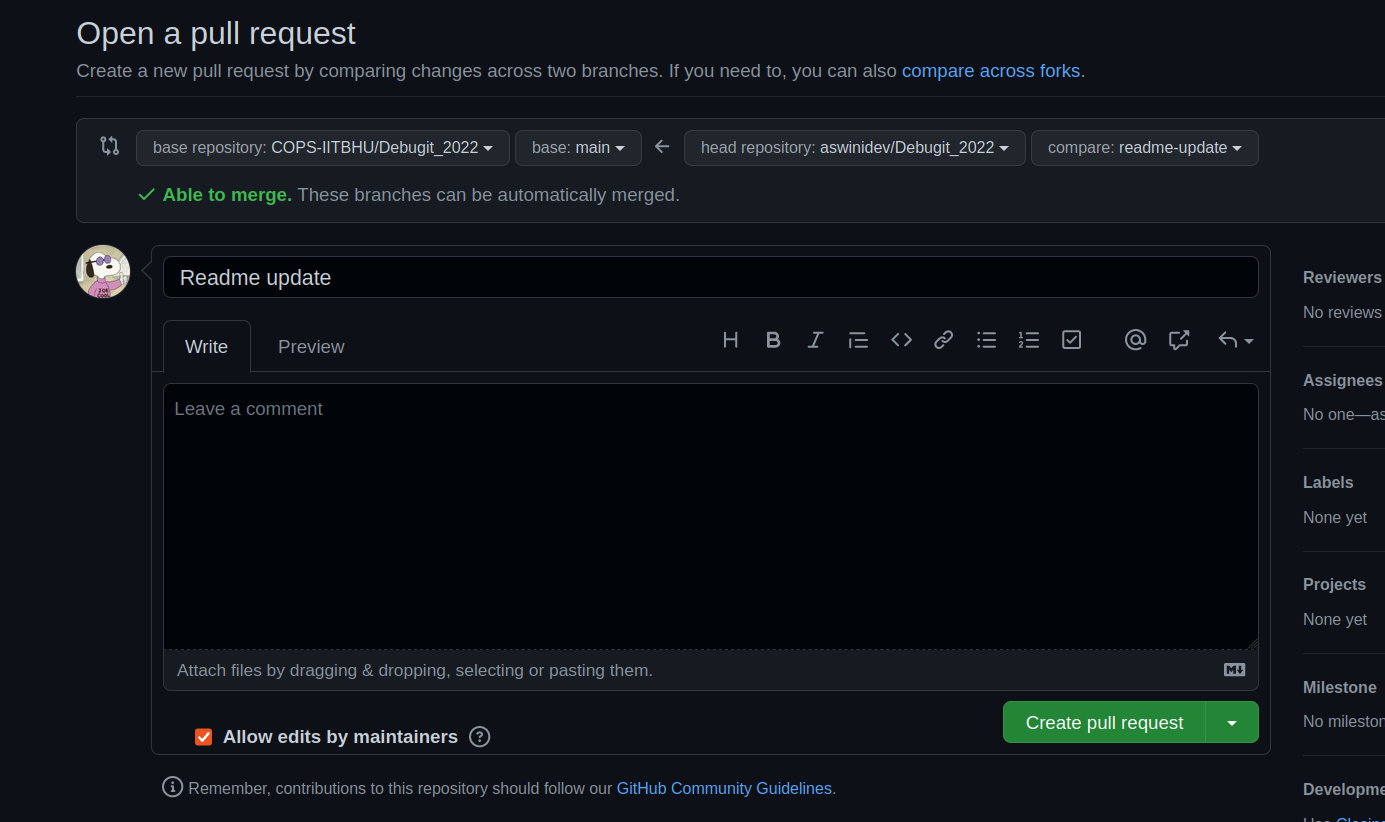Toggle Allow edits by maintainers checkbox
This screenshot has height=822, width=1385.
pos(204,737)
